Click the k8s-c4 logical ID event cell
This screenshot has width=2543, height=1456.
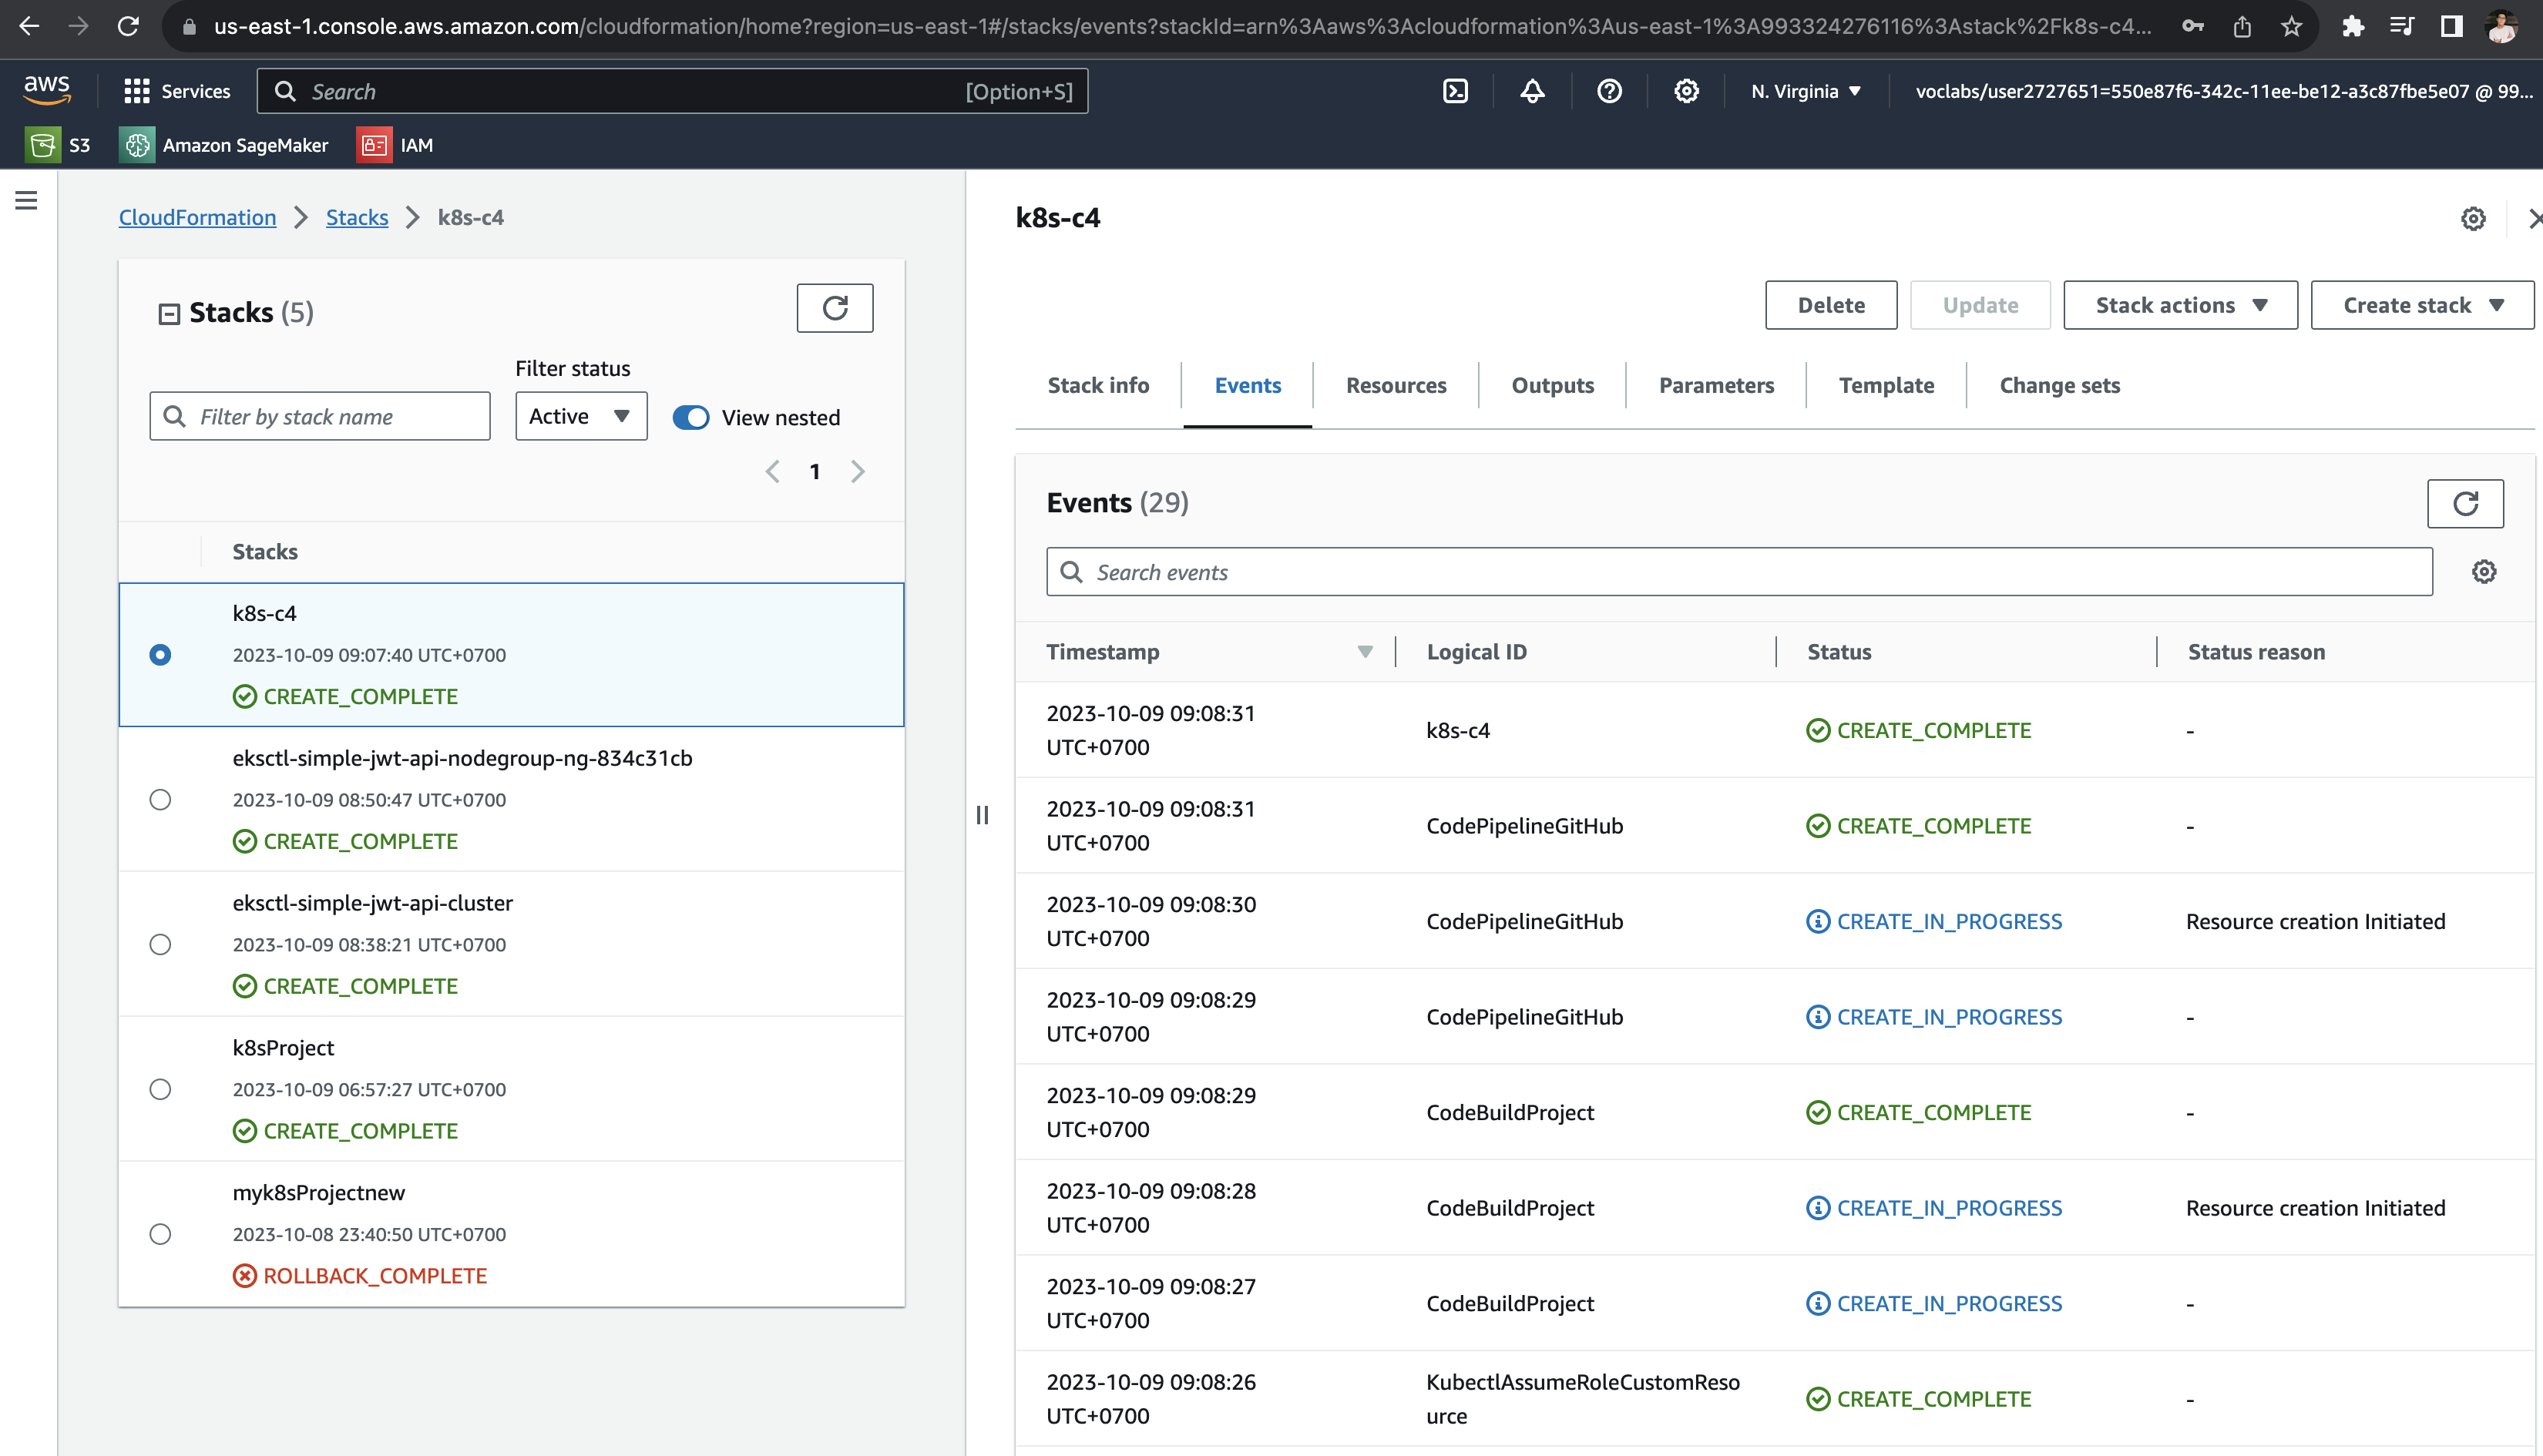pos(1458,730)
